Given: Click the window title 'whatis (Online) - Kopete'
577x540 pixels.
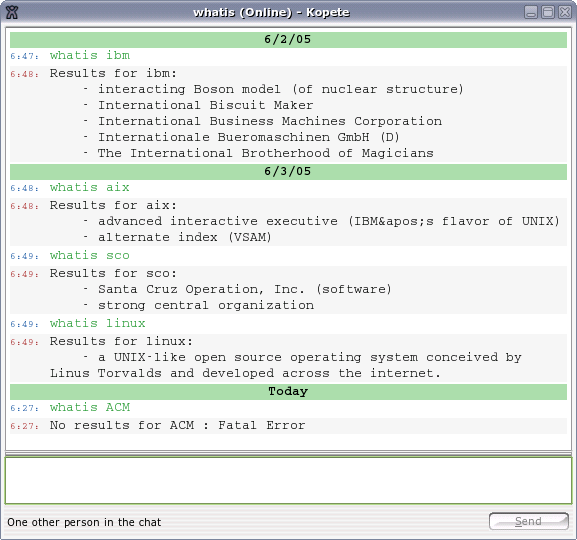Looking at the screenshot, I should point(272,13).
